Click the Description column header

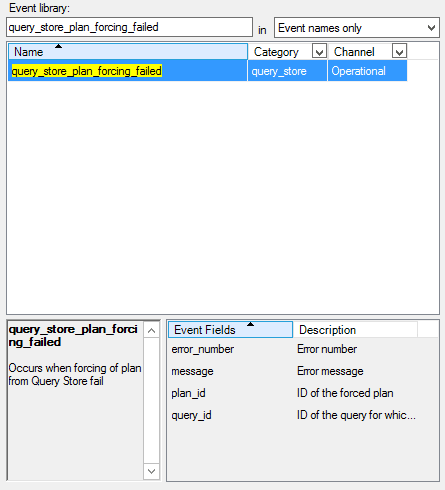point(355,330)
